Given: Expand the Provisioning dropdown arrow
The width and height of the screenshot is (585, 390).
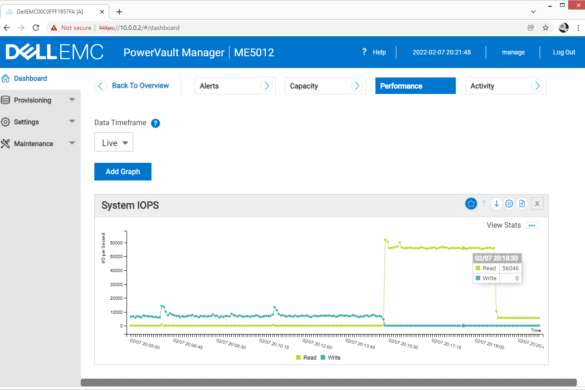Looking at the screenshot, I should point(72,100).
